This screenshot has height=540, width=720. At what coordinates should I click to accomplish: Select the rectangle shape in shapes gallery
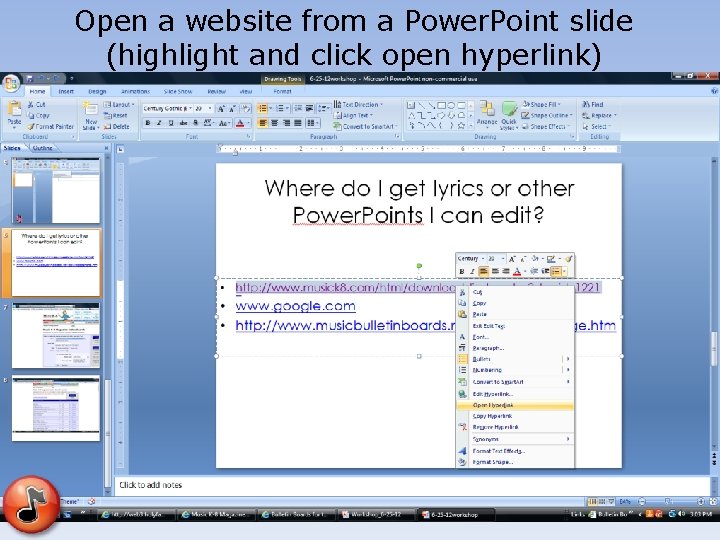point(441,105)
